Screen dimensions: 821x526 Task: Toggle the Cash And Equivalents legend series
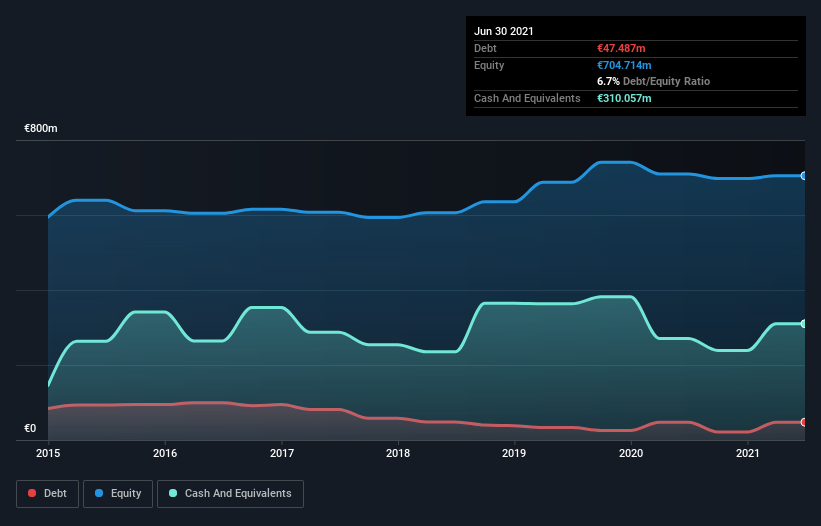click(230, 494)
